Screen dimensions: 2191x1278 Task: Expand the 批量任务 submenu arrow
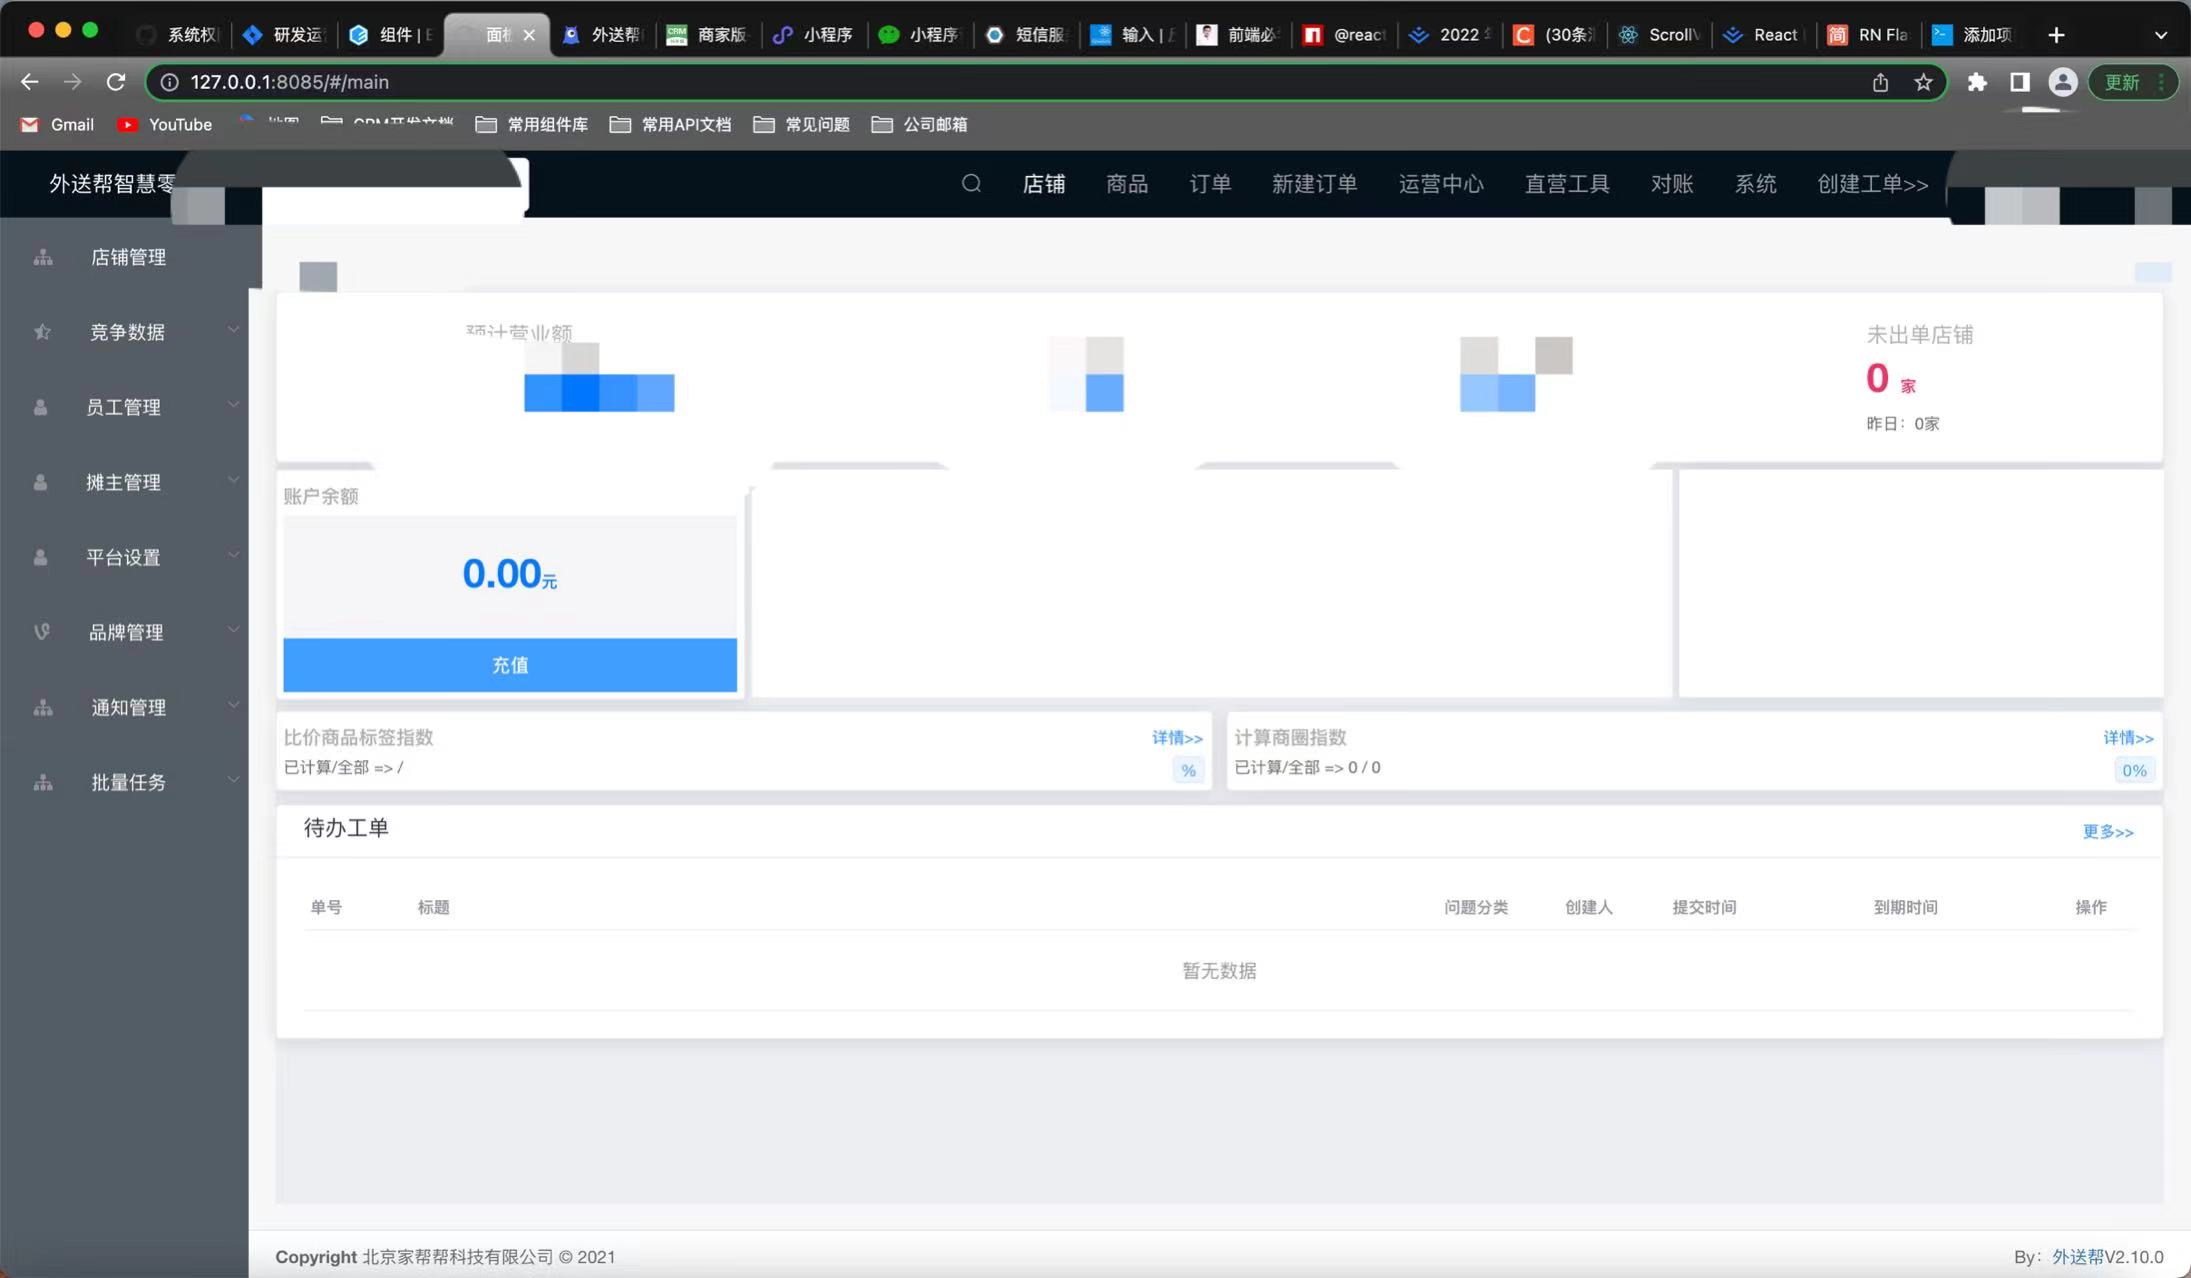[x=233, y=780]
